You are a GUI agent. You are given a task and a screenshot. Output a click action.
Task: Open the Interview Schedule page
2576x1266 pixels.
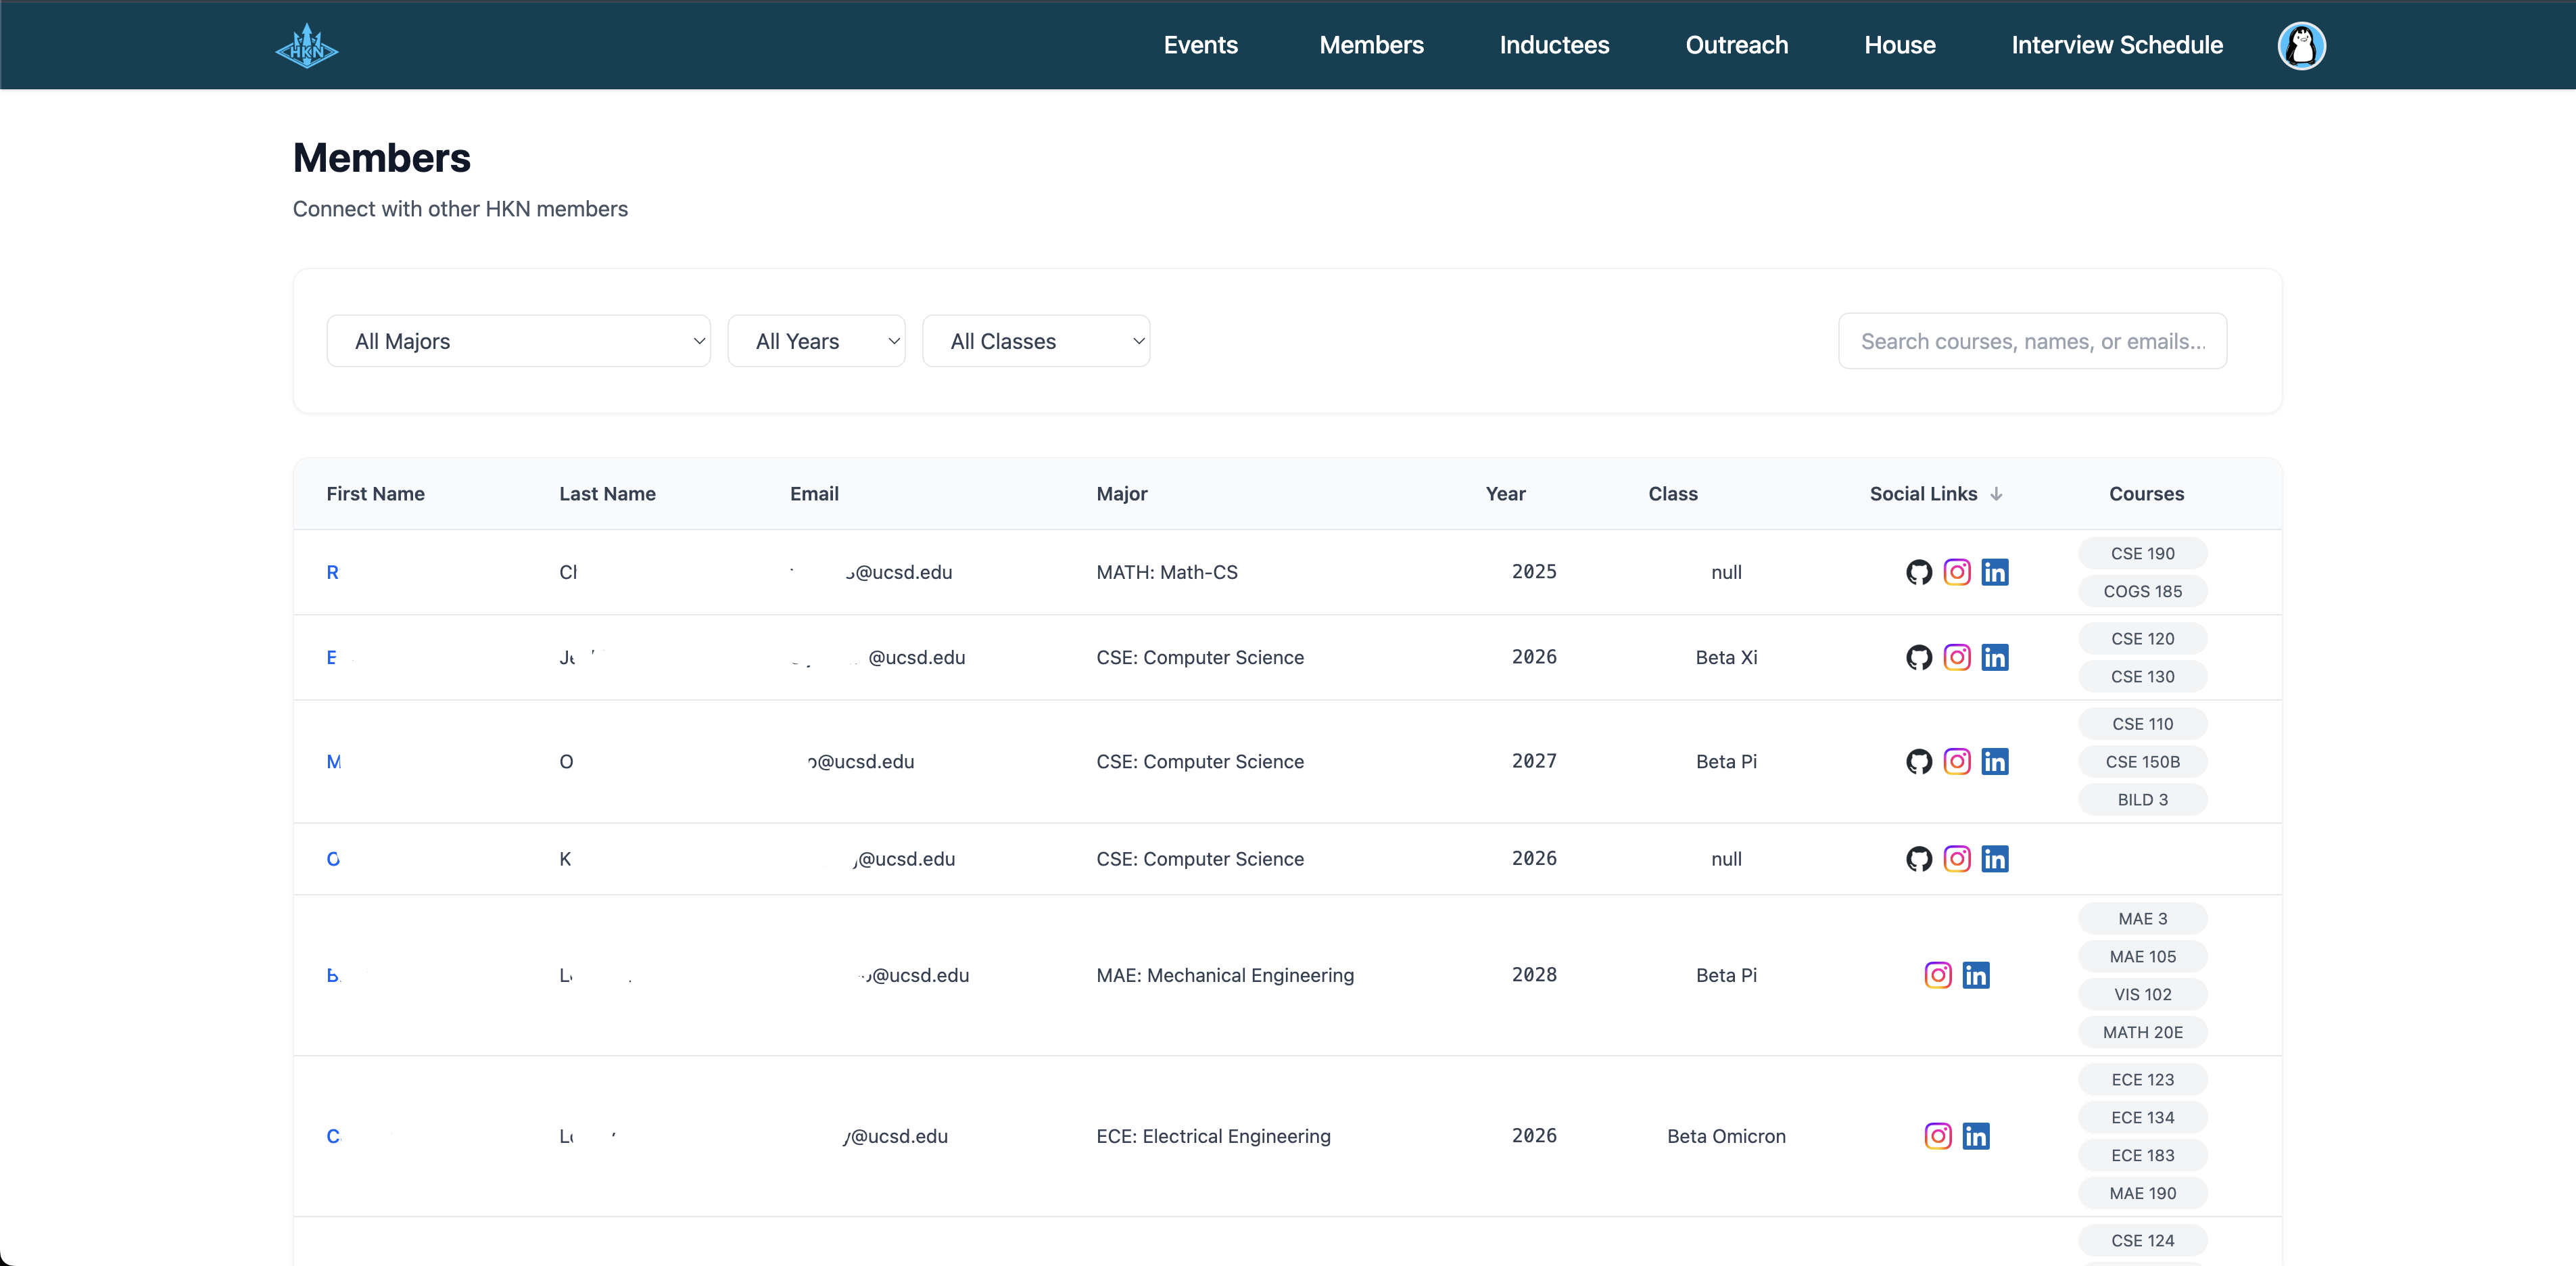coord(2117,45)
